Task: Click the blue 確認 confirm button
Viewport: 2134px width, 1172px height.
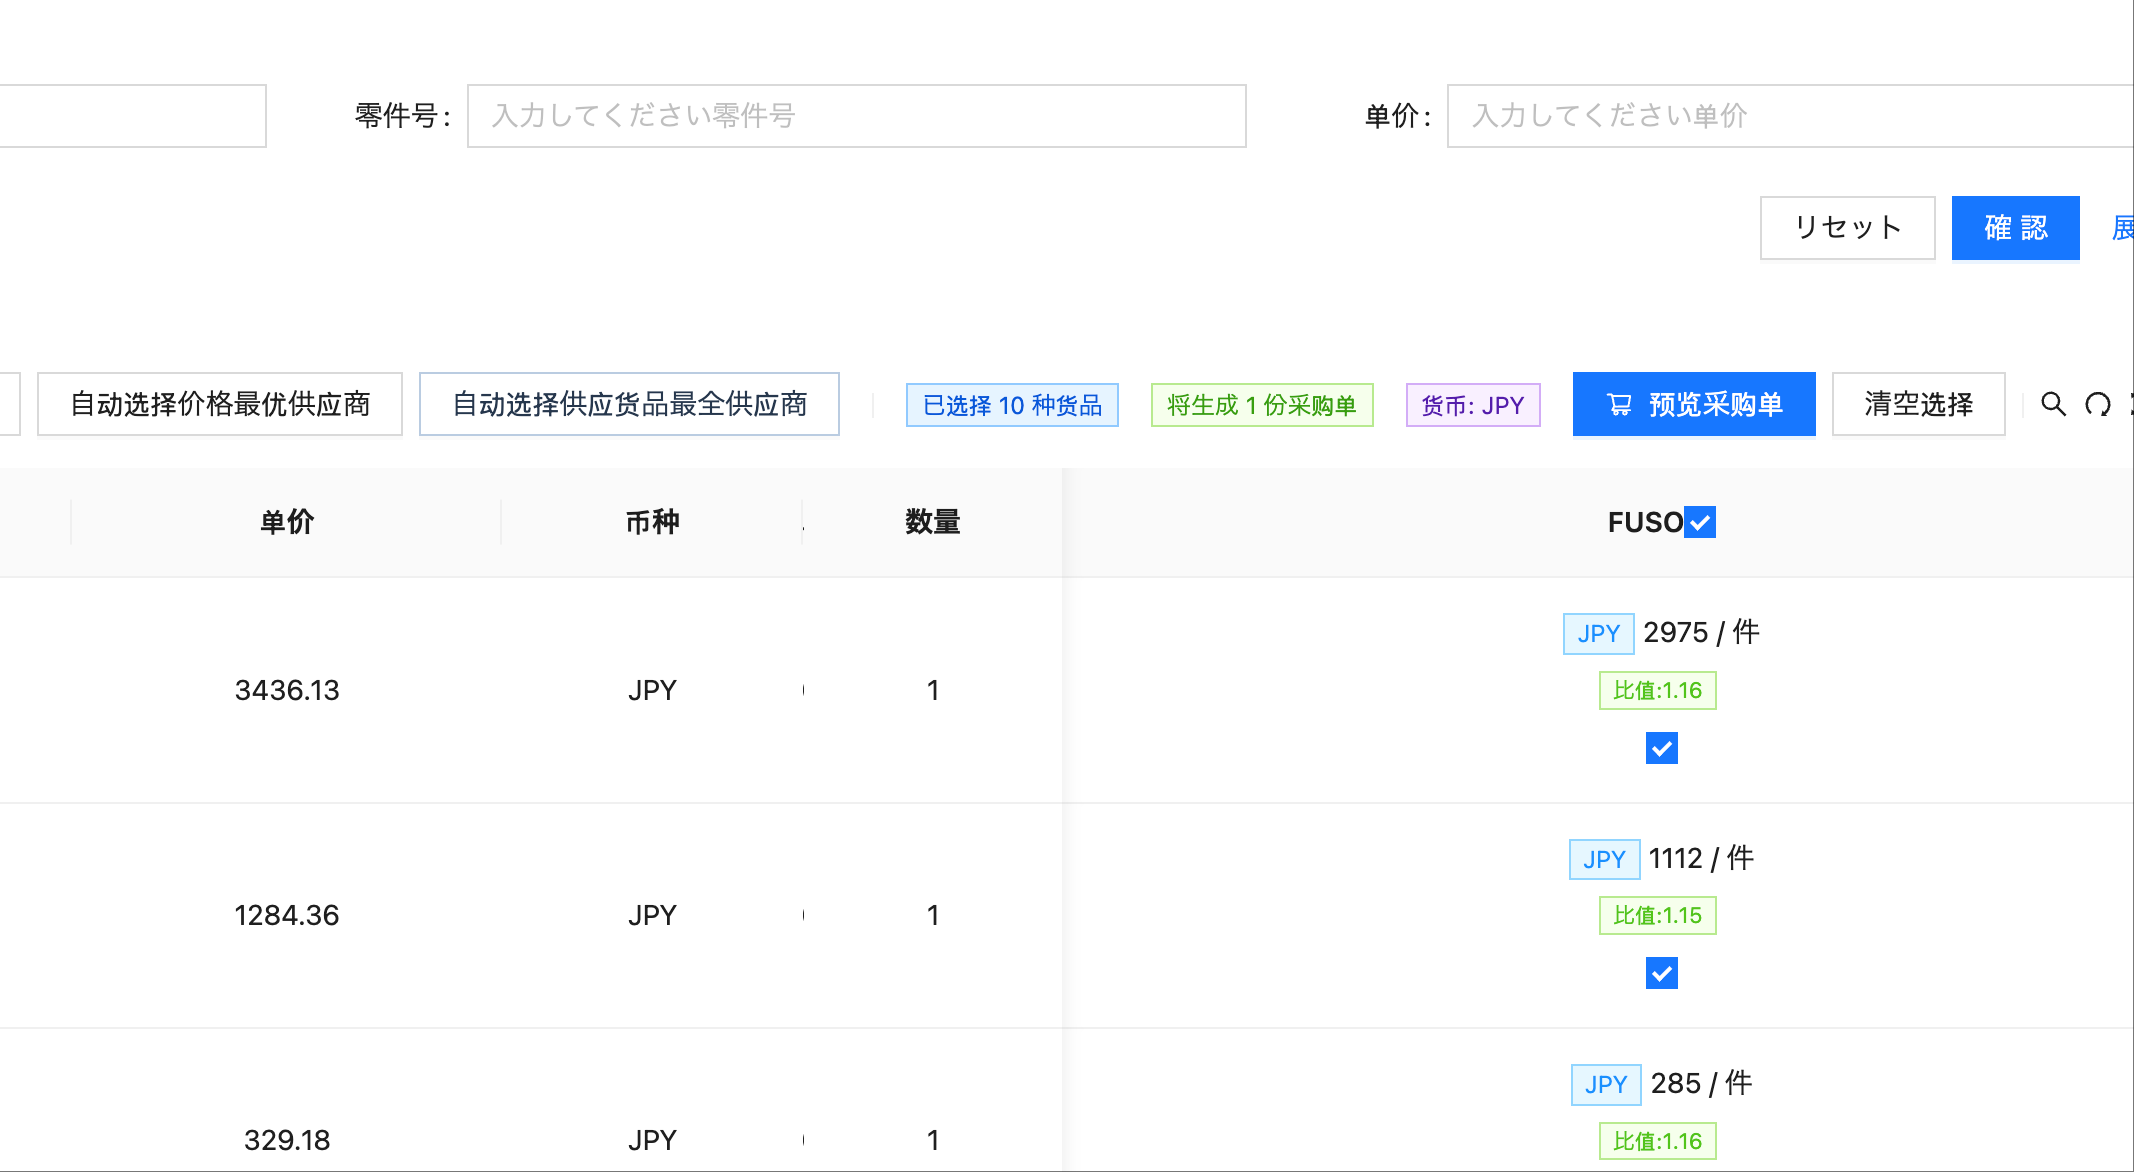Action: tap(2015, 228)
